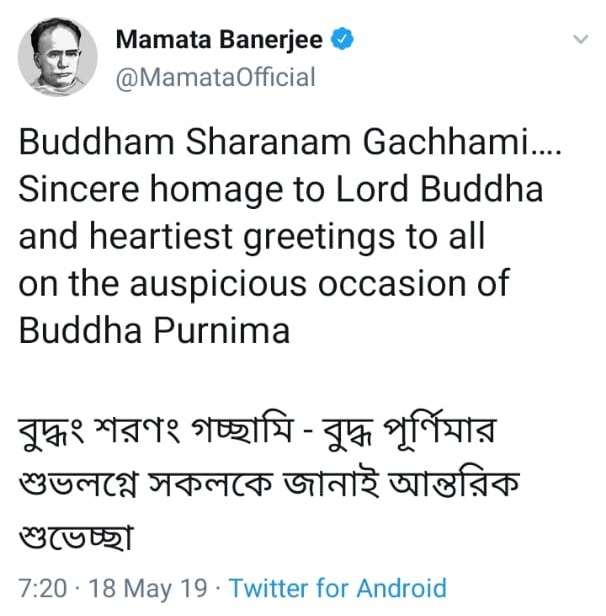The height and width of the screenshot is (616, 606).
Task: Open the profile picture avatar
Action: [58, 57]
